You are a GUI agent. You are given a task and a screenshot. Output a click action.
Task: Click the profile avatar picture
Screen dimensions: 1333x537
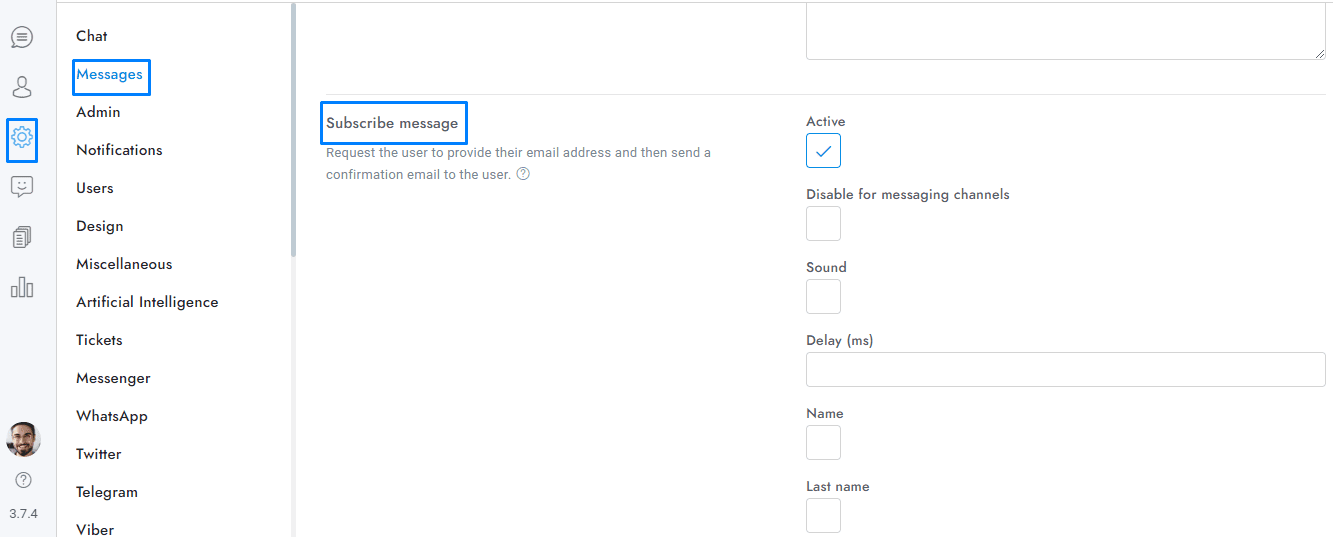pos(23,439)
